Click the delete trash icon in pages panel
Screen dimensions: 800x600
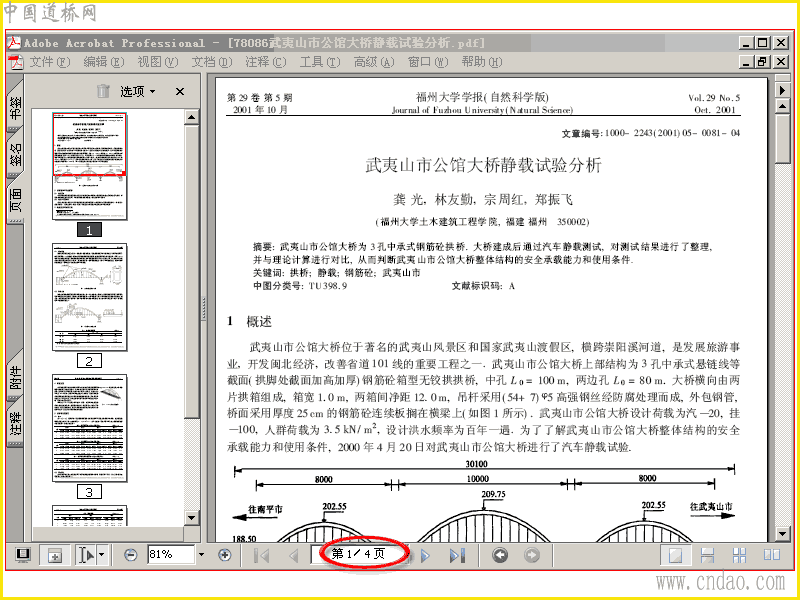[x=104, y=91]
